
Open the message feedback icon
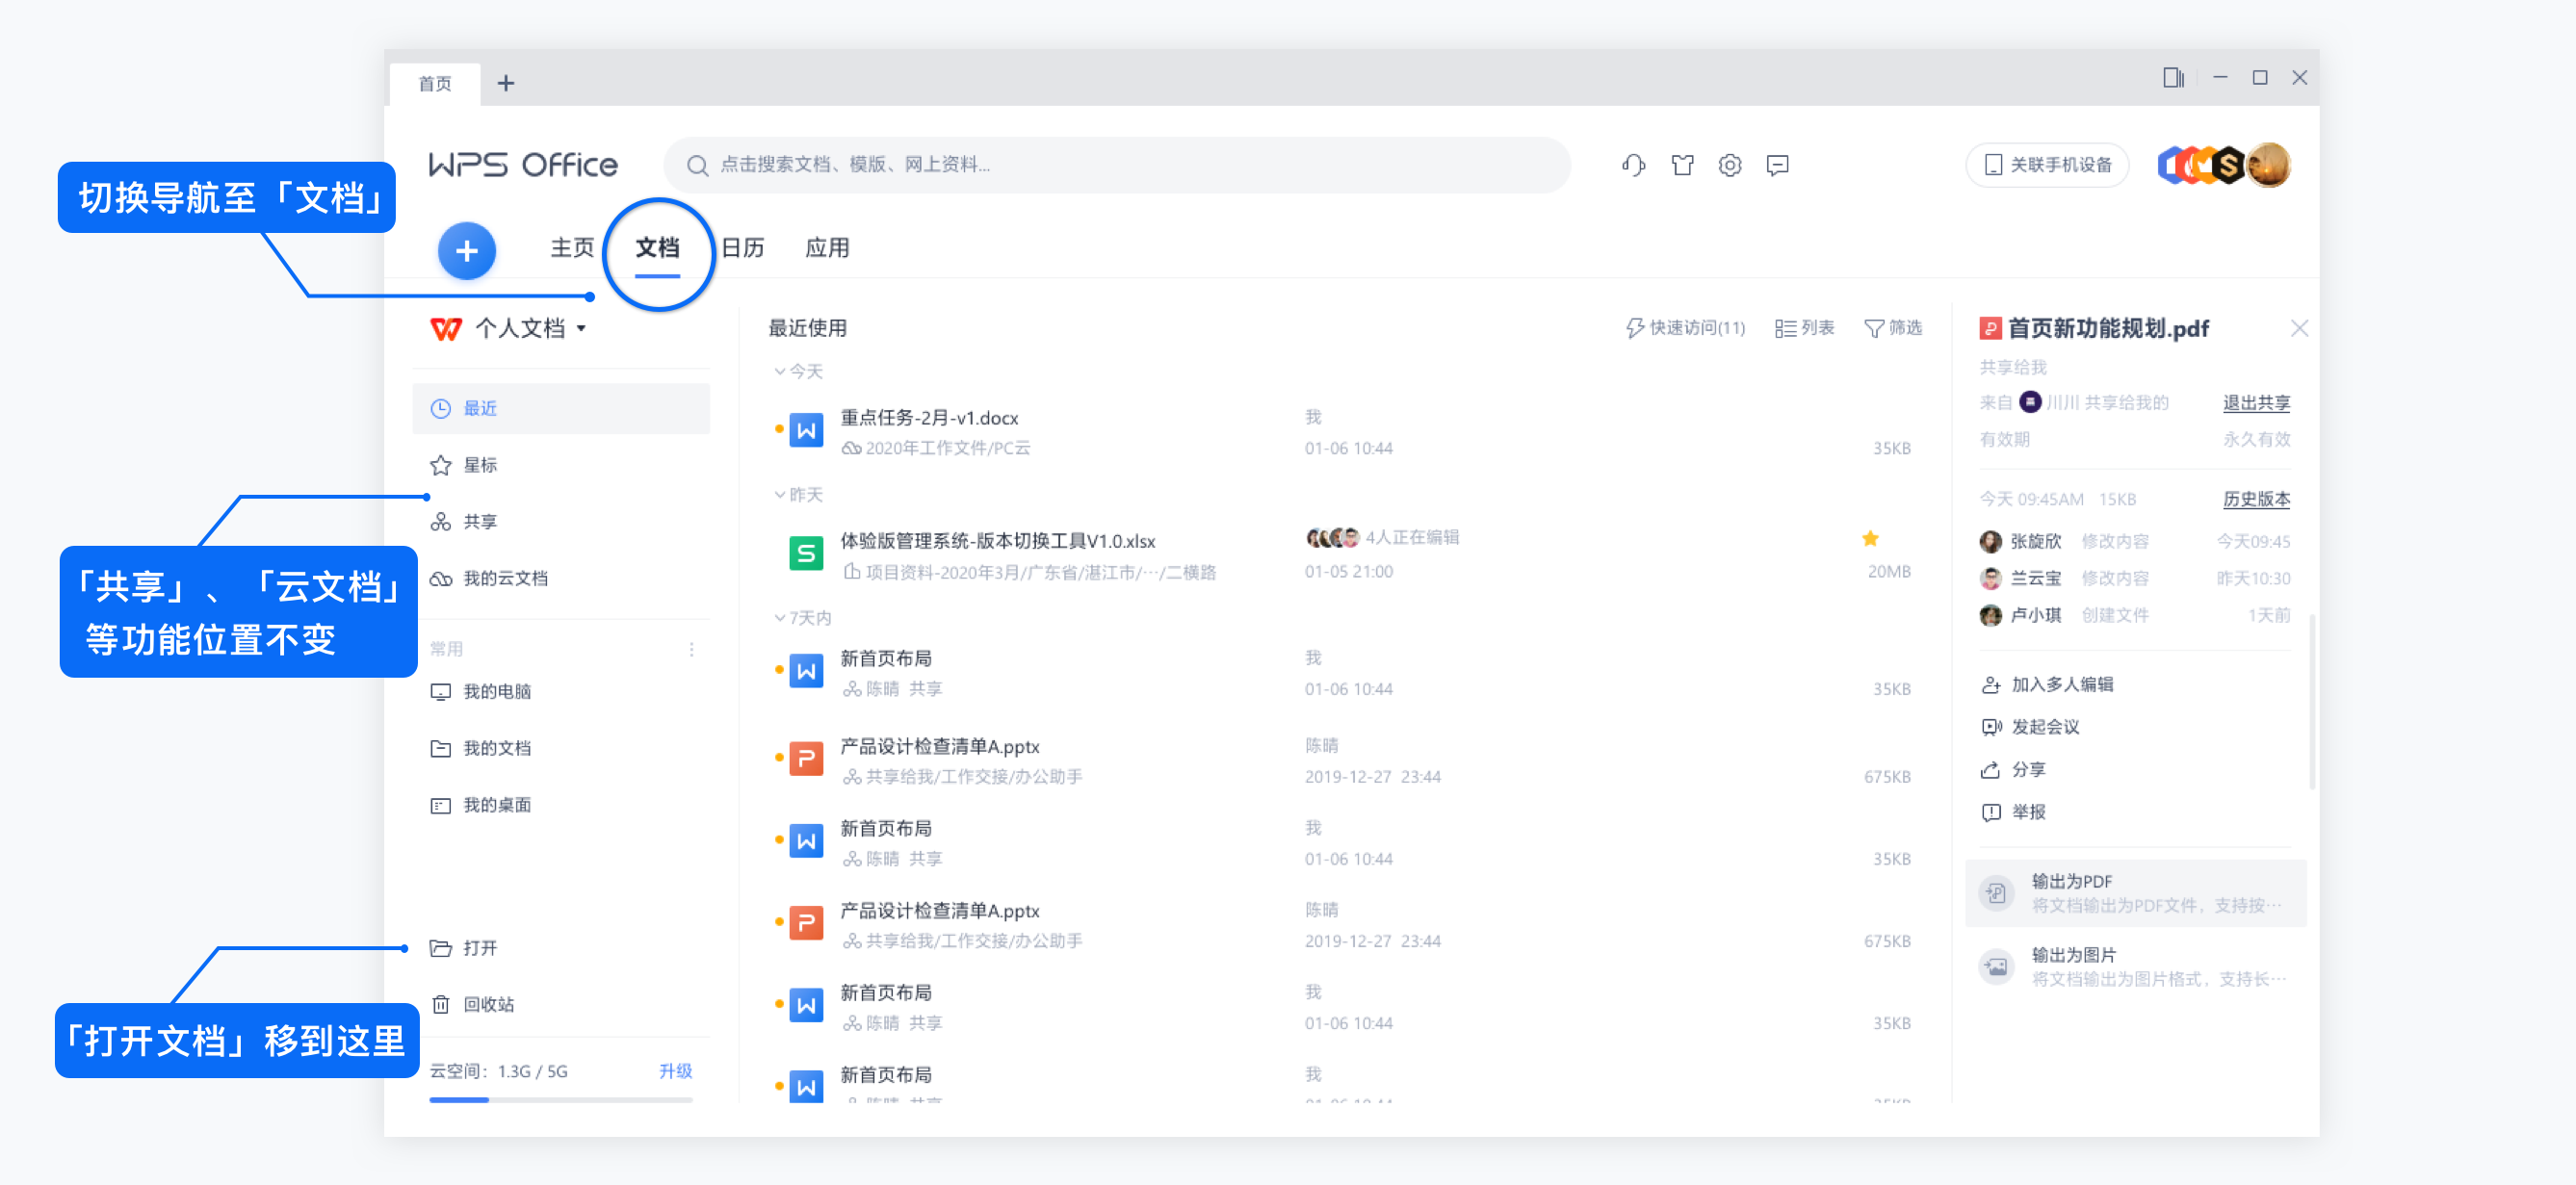[1777, 165]
